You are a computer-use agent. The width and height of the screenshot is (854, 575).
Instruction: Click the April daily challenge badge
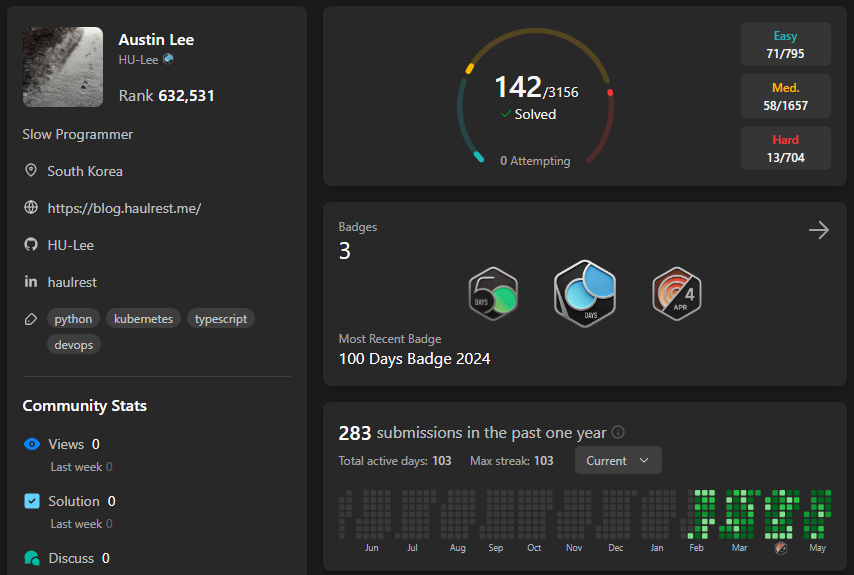coord(676,294)
